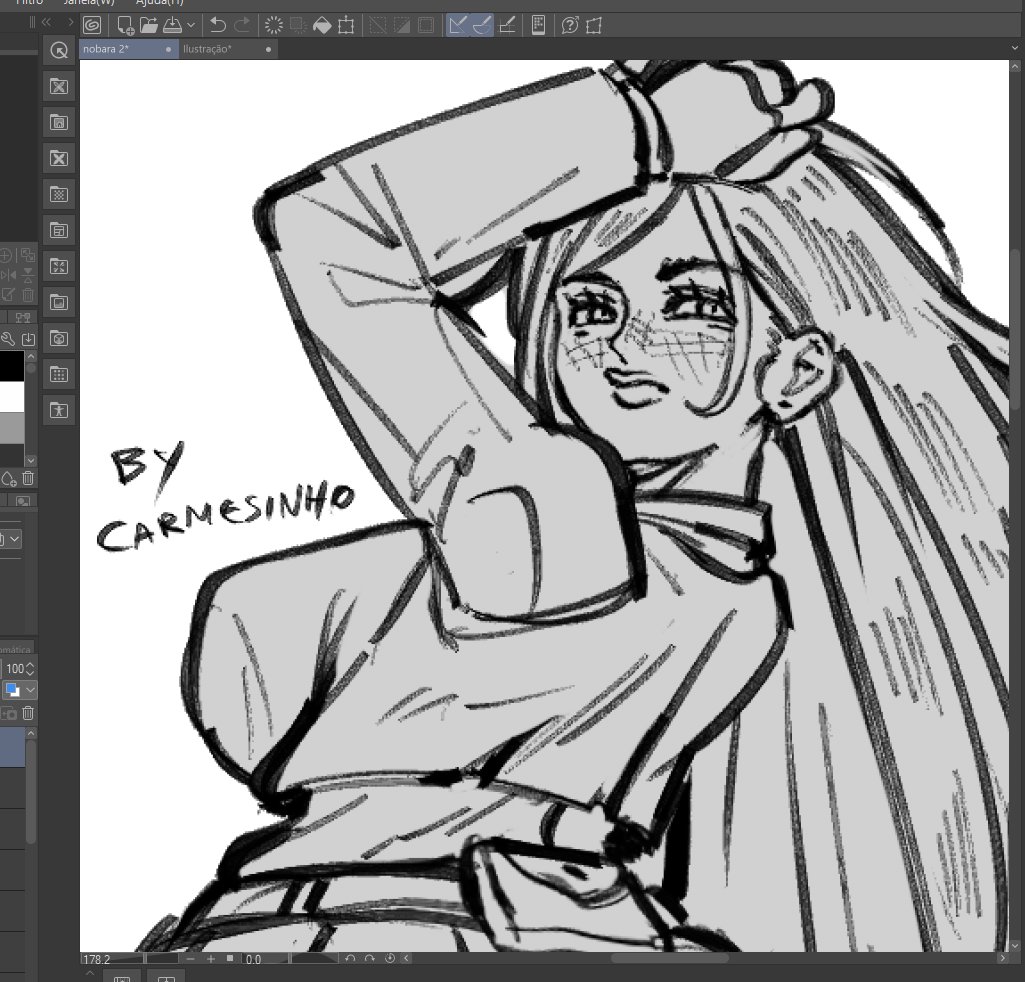Delete color using trash above photo icon

tap(28, 479)
